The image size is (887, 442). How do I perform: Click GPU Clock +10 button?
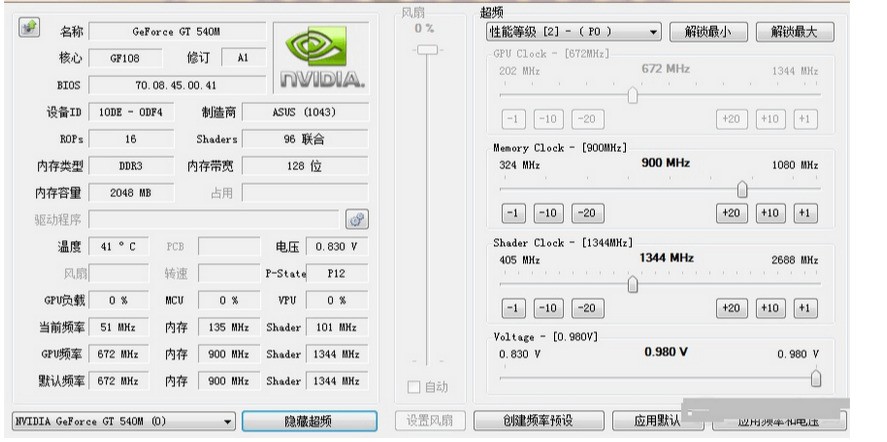coord(769,119)
